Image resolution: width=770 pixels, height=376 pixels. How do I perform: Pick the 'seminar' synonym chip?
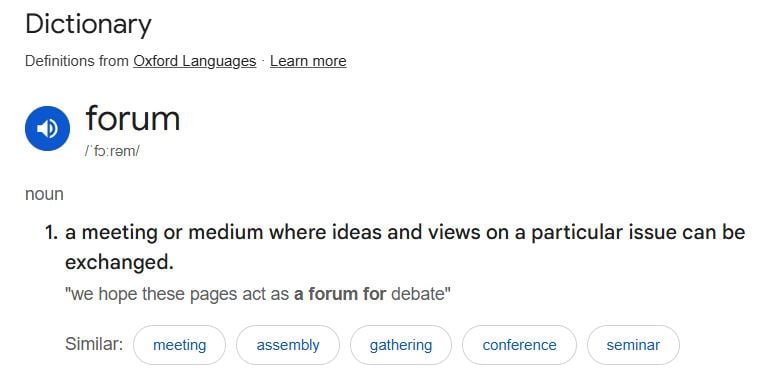(633, 345)
